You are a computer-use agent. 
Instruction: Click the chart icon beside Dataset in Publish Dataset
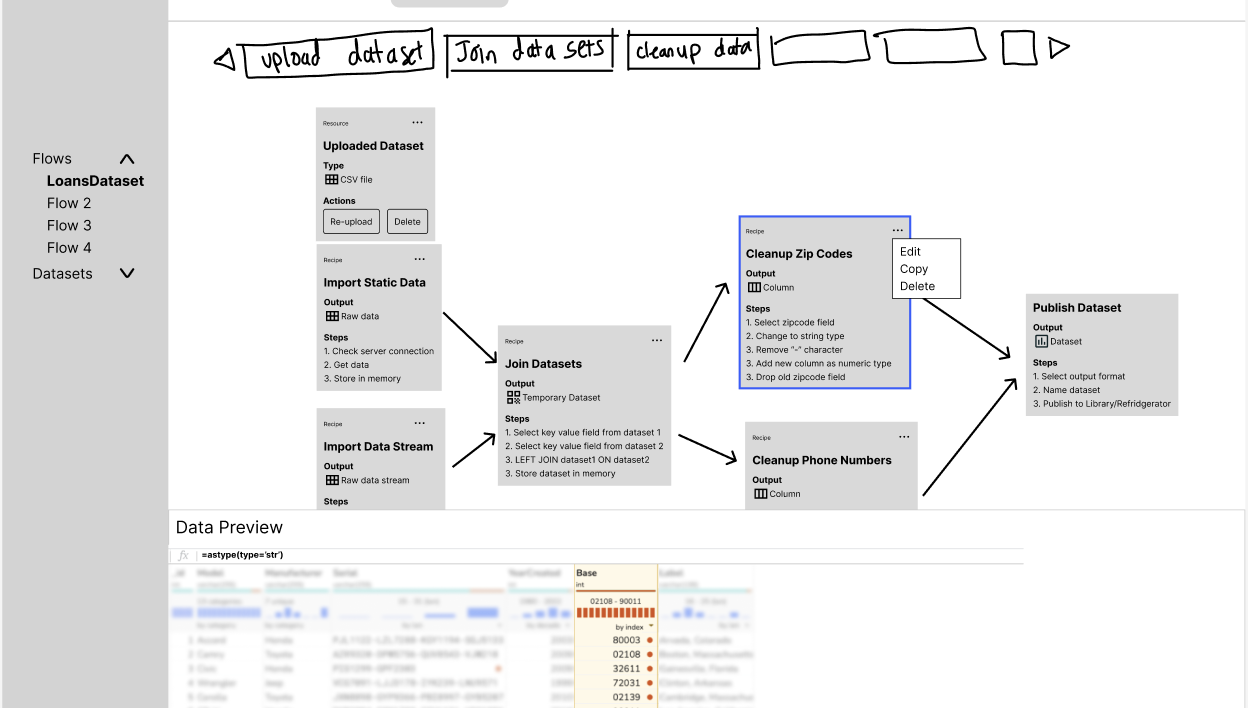1041,341
